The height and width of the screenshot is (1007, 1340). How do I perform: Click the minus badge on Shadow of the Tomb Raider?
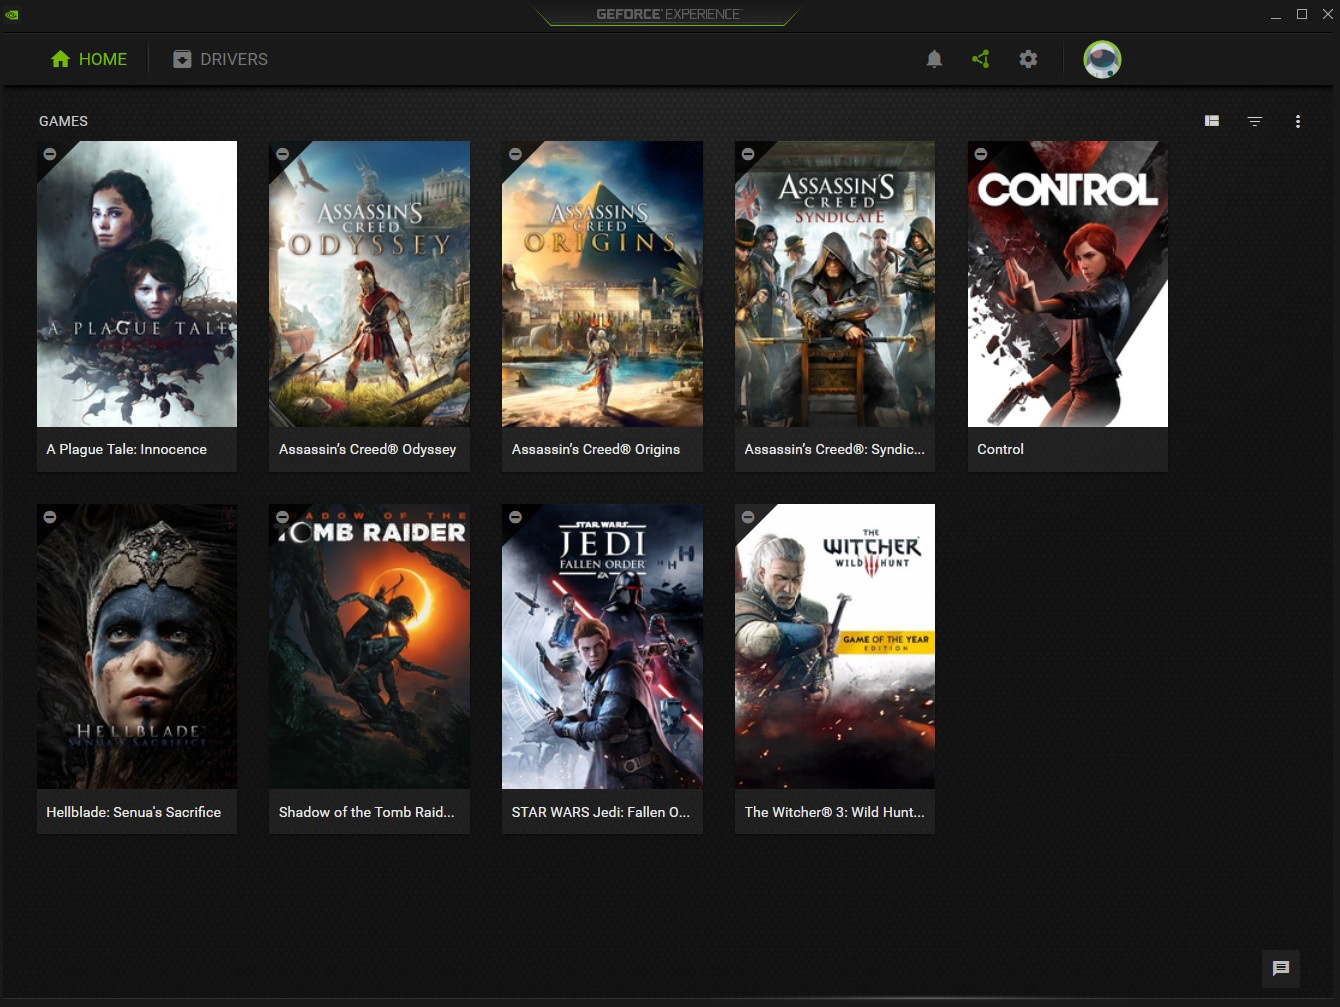(282, 517)
